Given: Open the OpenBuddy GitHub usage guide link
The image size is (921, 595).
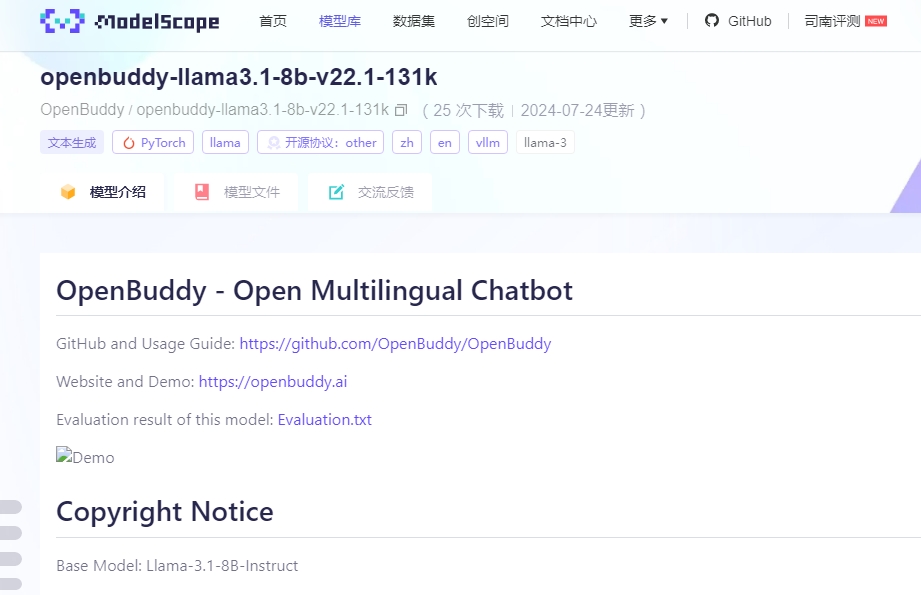Looking at the screenshot, I should (x=394, y=343).
